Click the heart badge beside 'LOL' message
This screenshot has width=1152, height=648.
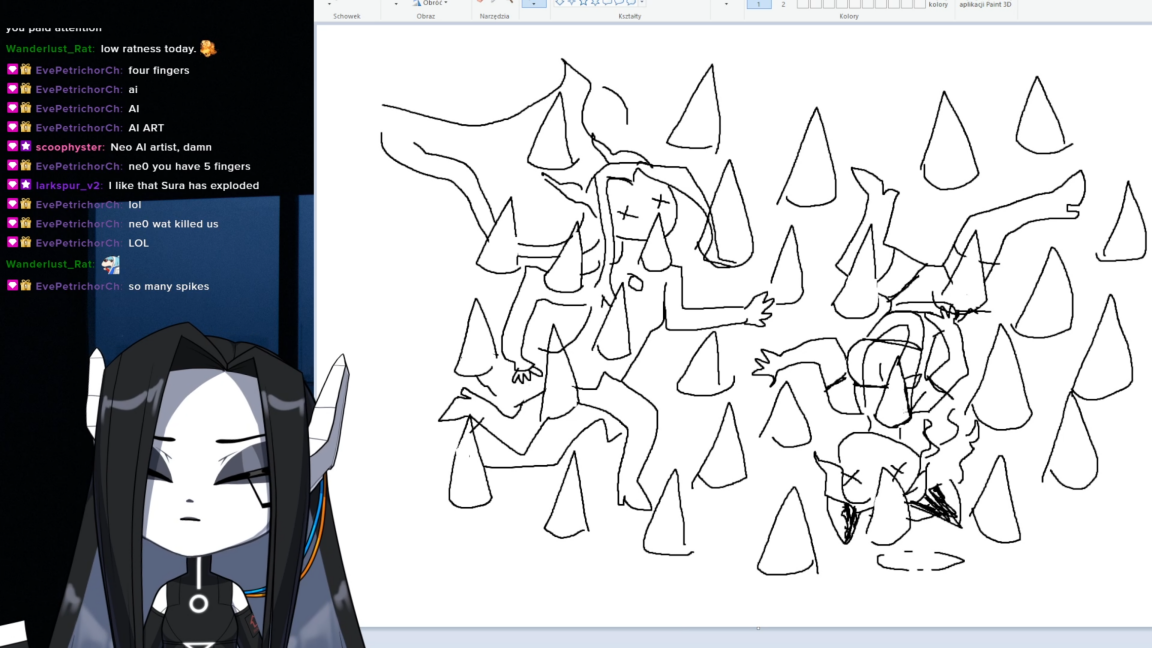coord(12,242)
